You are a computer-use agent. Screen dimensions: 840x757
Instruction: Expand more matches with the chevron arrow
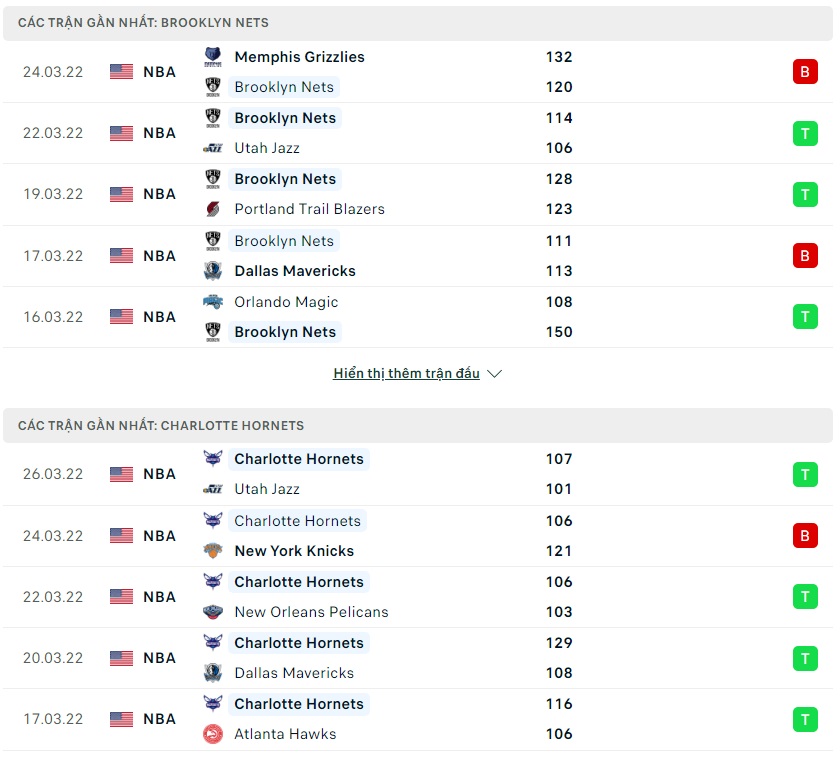[494, 374]
